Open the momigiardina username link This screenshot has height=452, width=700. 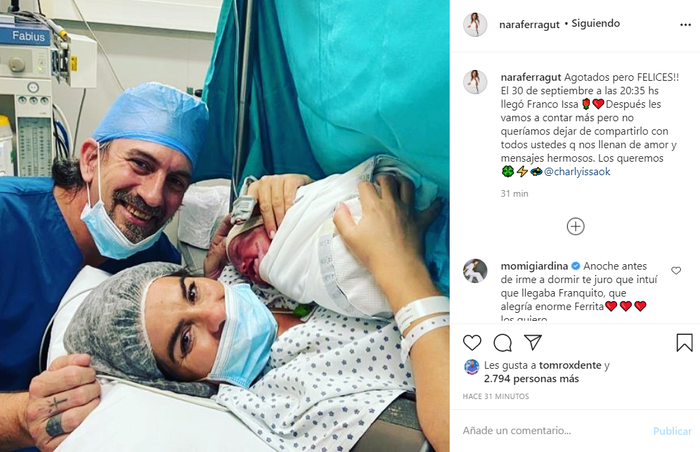(534, 266)
